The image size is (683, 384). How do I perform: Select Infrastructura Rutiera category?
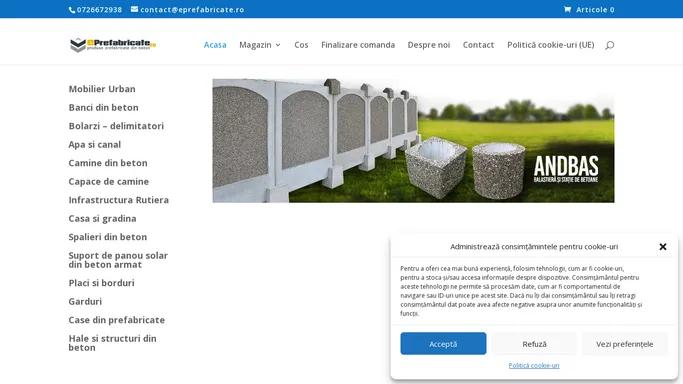point(118,200)
